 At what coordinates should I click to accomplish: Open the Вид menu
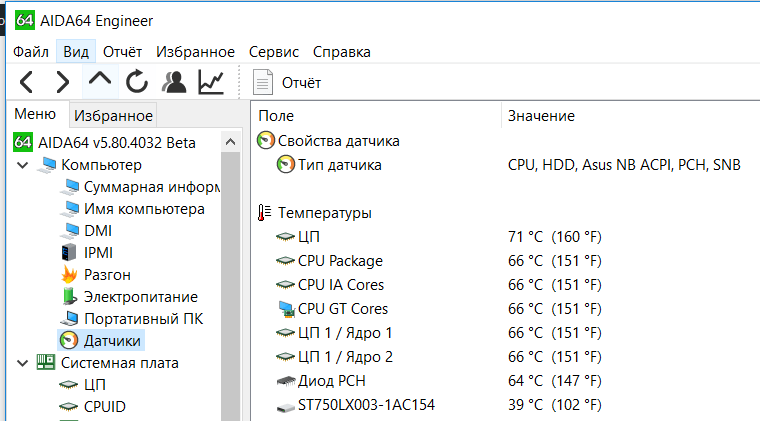76,52
